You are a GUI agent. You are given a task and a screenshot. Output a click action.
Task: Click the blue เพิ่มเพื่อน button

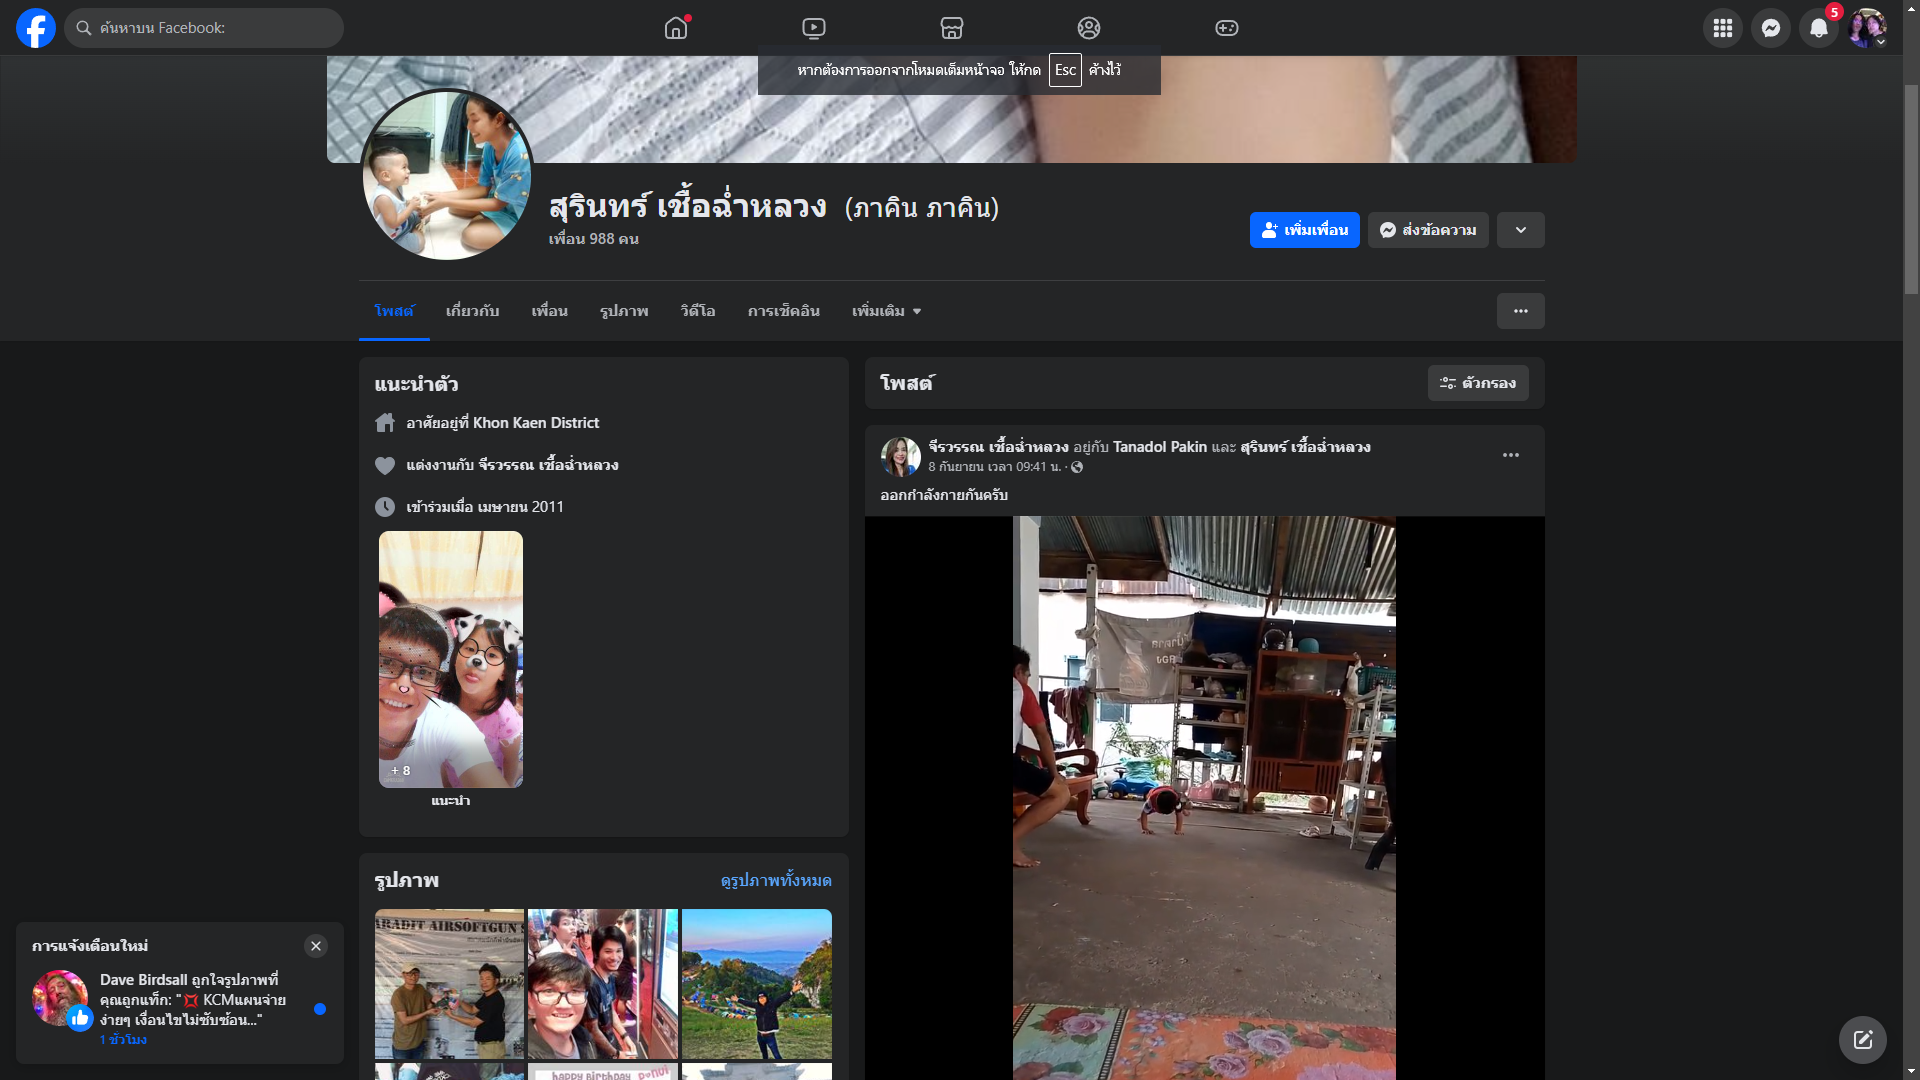click(1304, 230)
